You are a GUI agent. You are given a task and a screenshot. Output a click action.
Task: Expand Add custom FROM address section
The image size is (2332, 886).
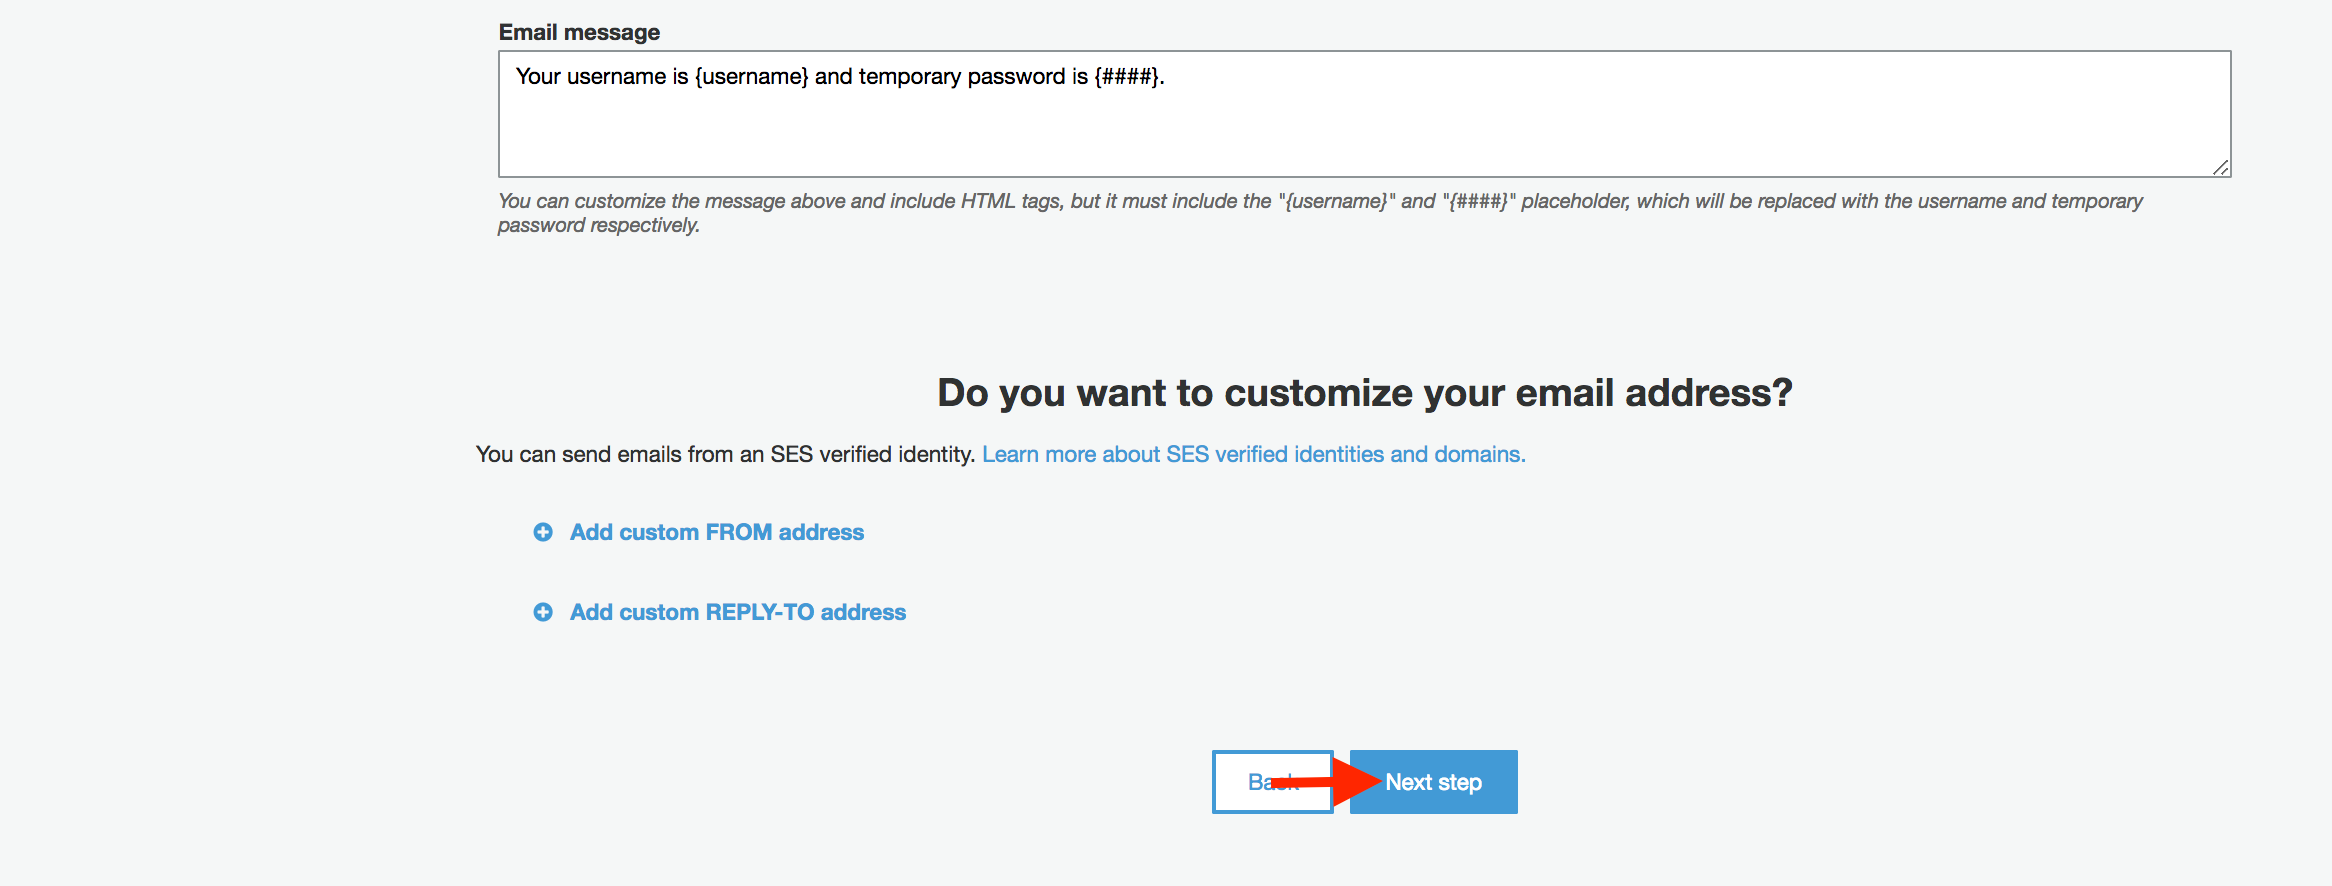coord(717,532)
